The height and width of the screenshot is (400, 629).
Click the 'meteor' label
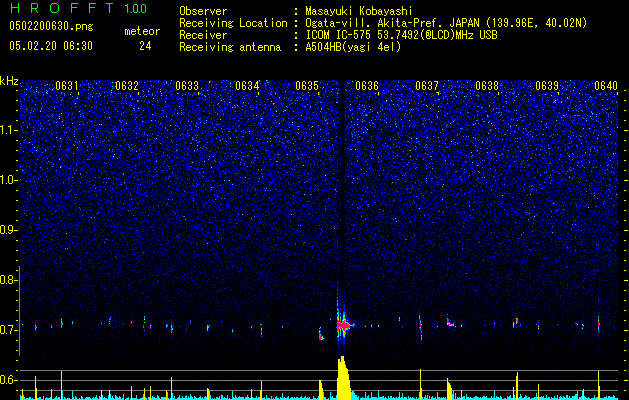tap(142, 31)
